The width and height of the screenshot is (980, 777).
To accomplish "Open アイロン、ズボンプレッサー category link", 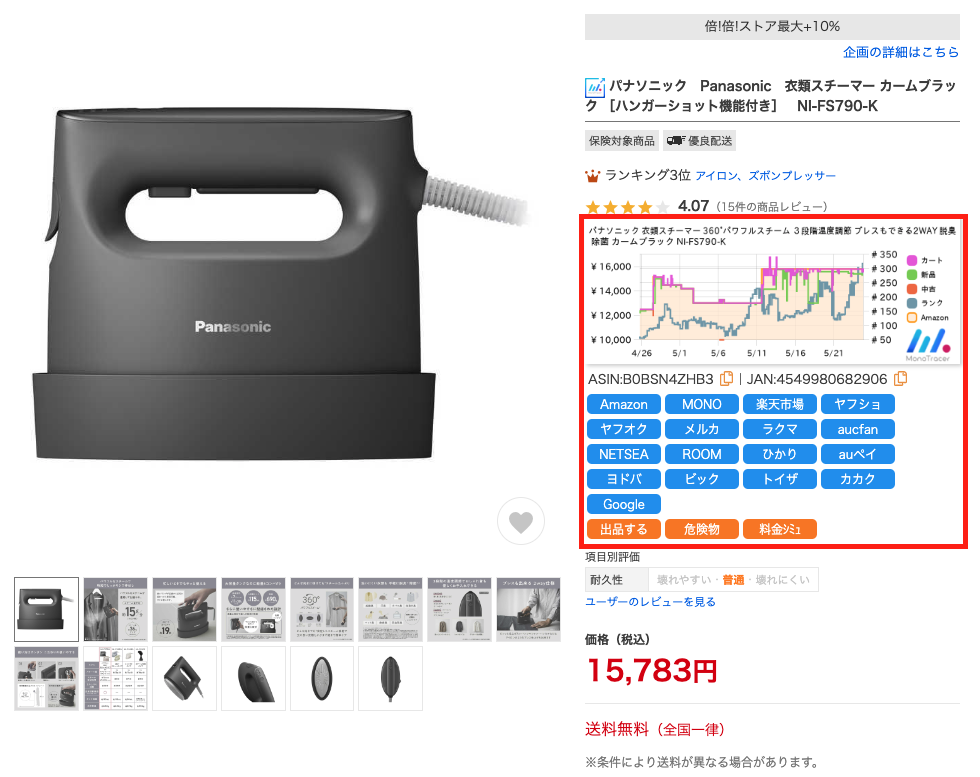I will [765, 176].
